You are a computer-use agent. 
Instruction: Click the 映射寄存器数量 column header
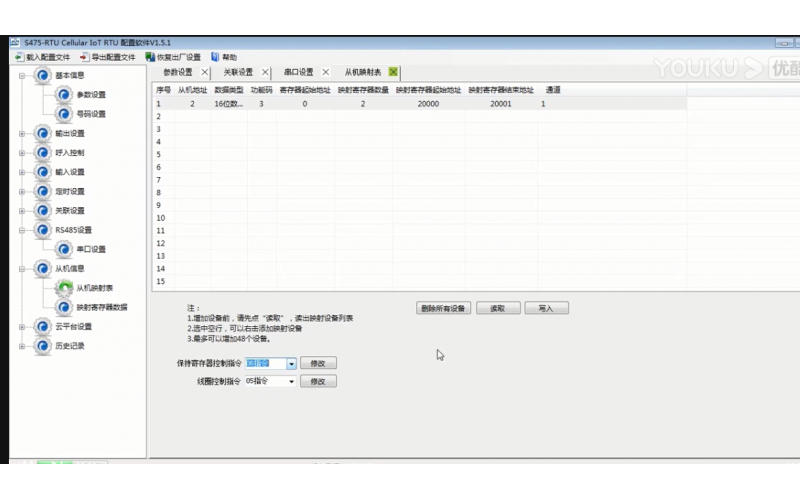pos(363,90)
